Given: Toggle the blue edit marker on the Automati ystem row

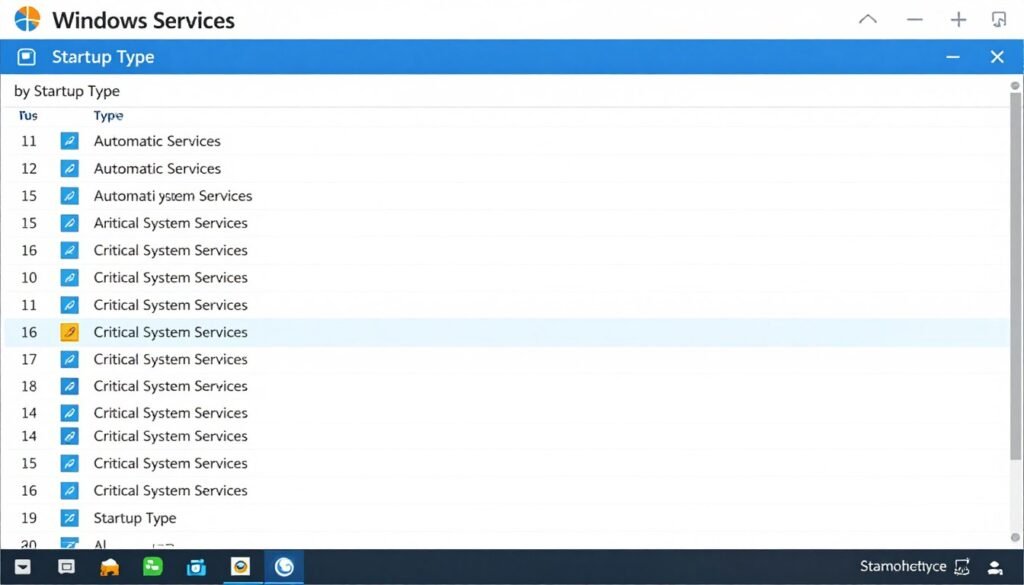Looking at the screenshot, I should point(69,195).
